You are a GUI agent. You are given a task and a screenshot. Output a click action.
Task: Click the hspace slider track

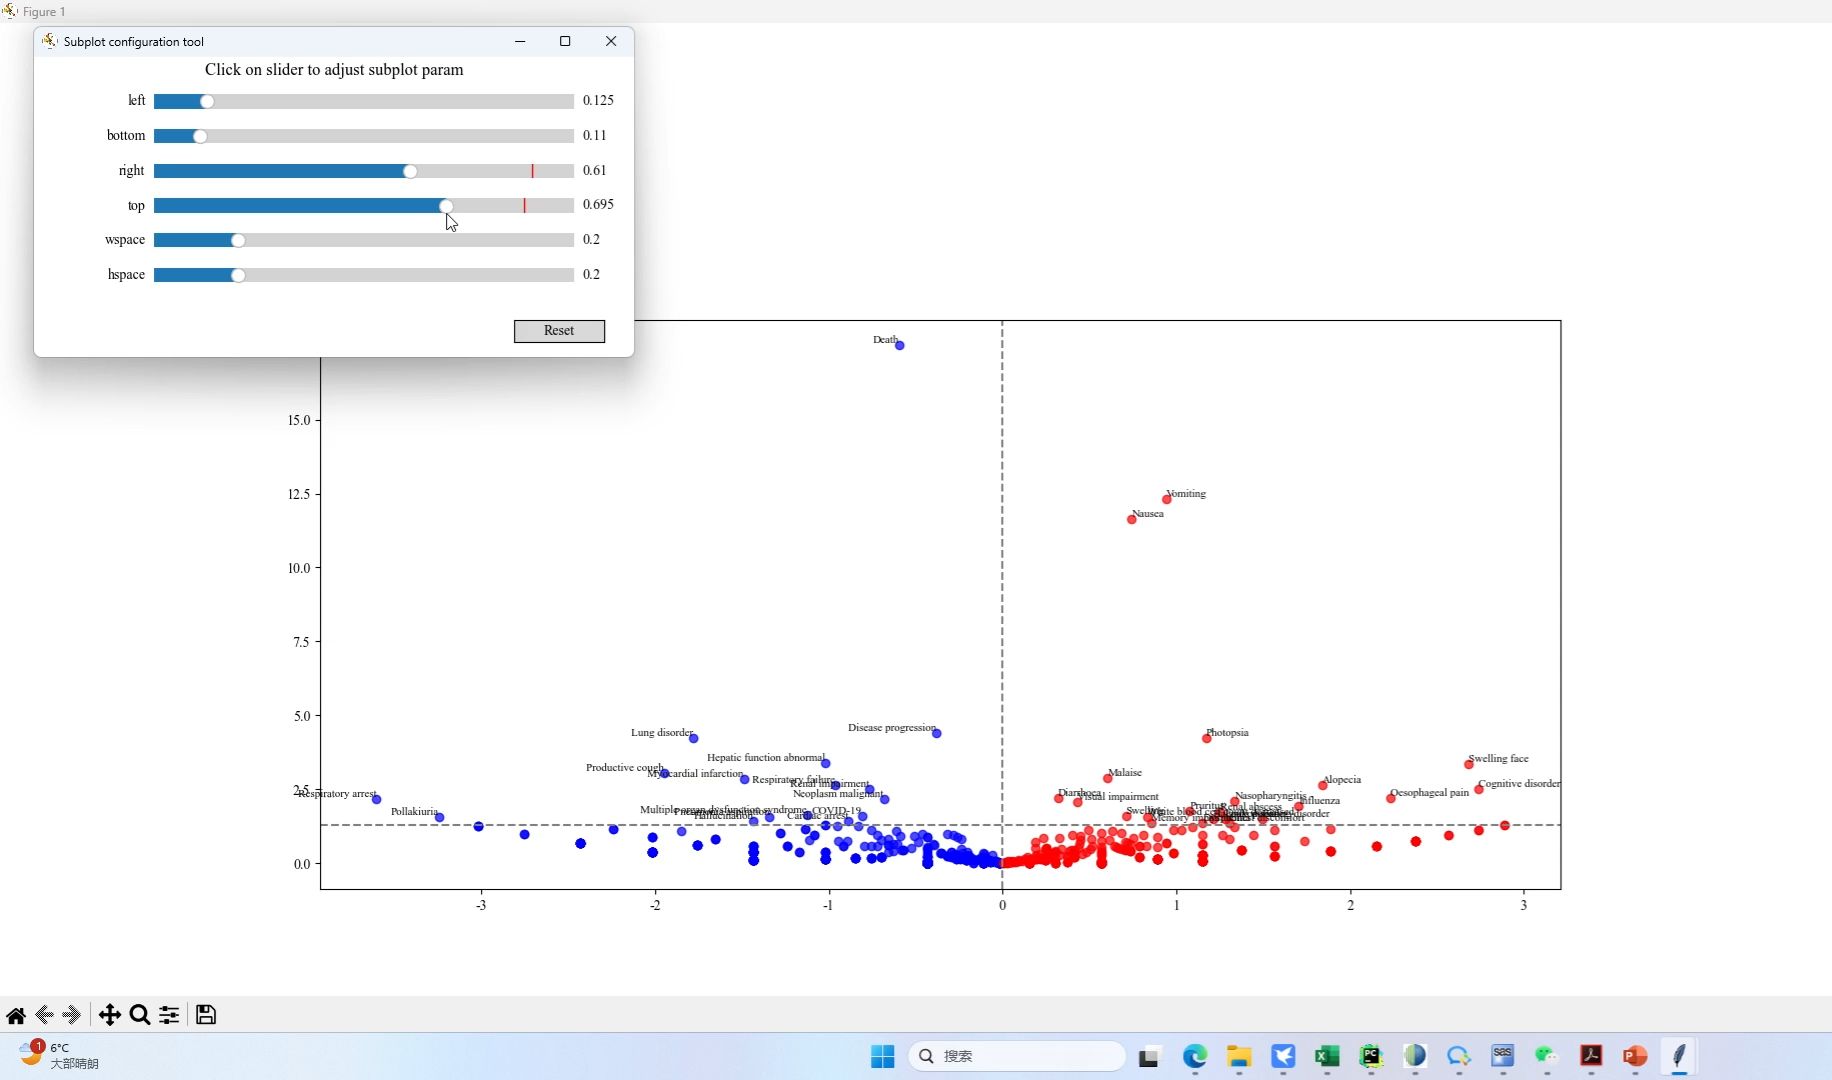point(364,275)
